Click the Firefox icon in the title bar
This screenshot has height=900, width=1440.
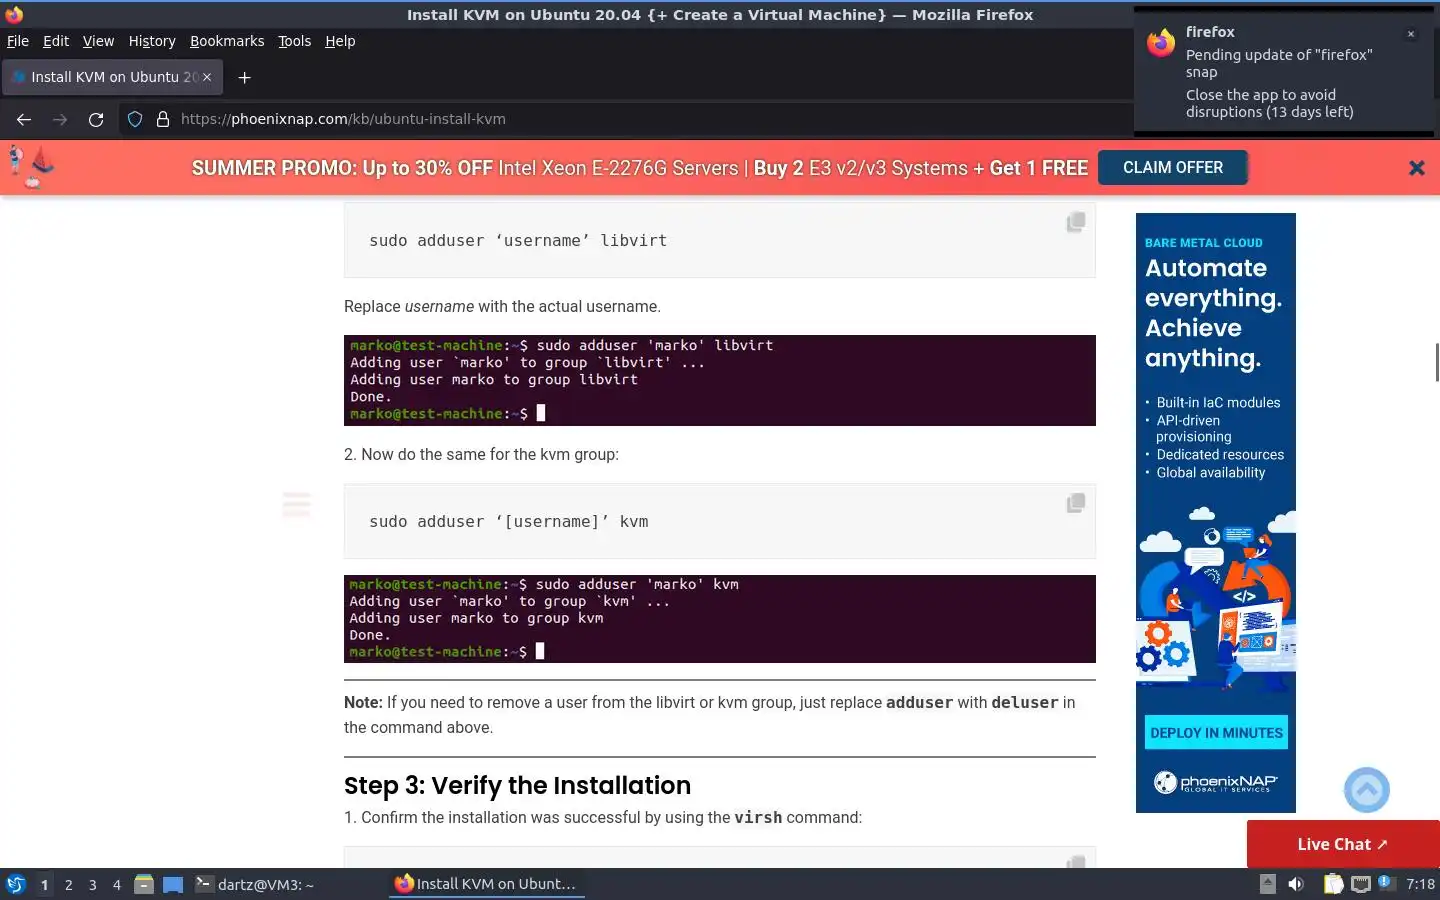click(x=14, y=14)
